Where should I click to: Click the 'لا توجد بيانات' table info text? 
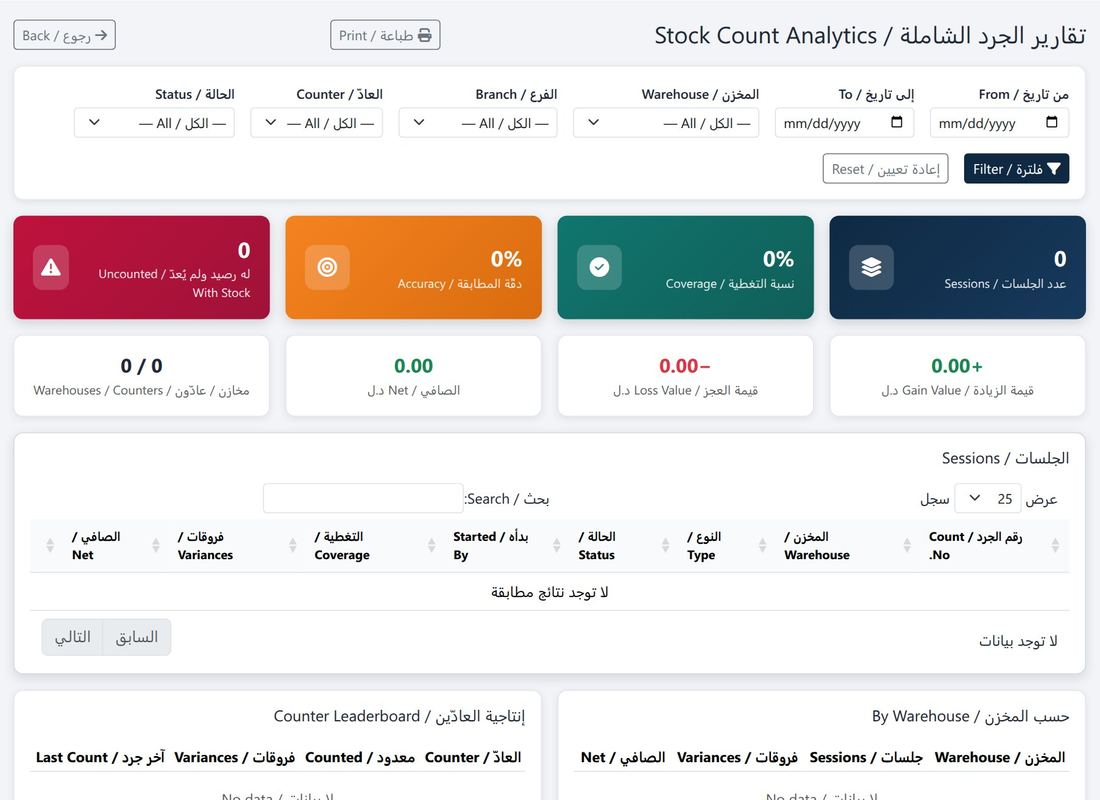1018,641
